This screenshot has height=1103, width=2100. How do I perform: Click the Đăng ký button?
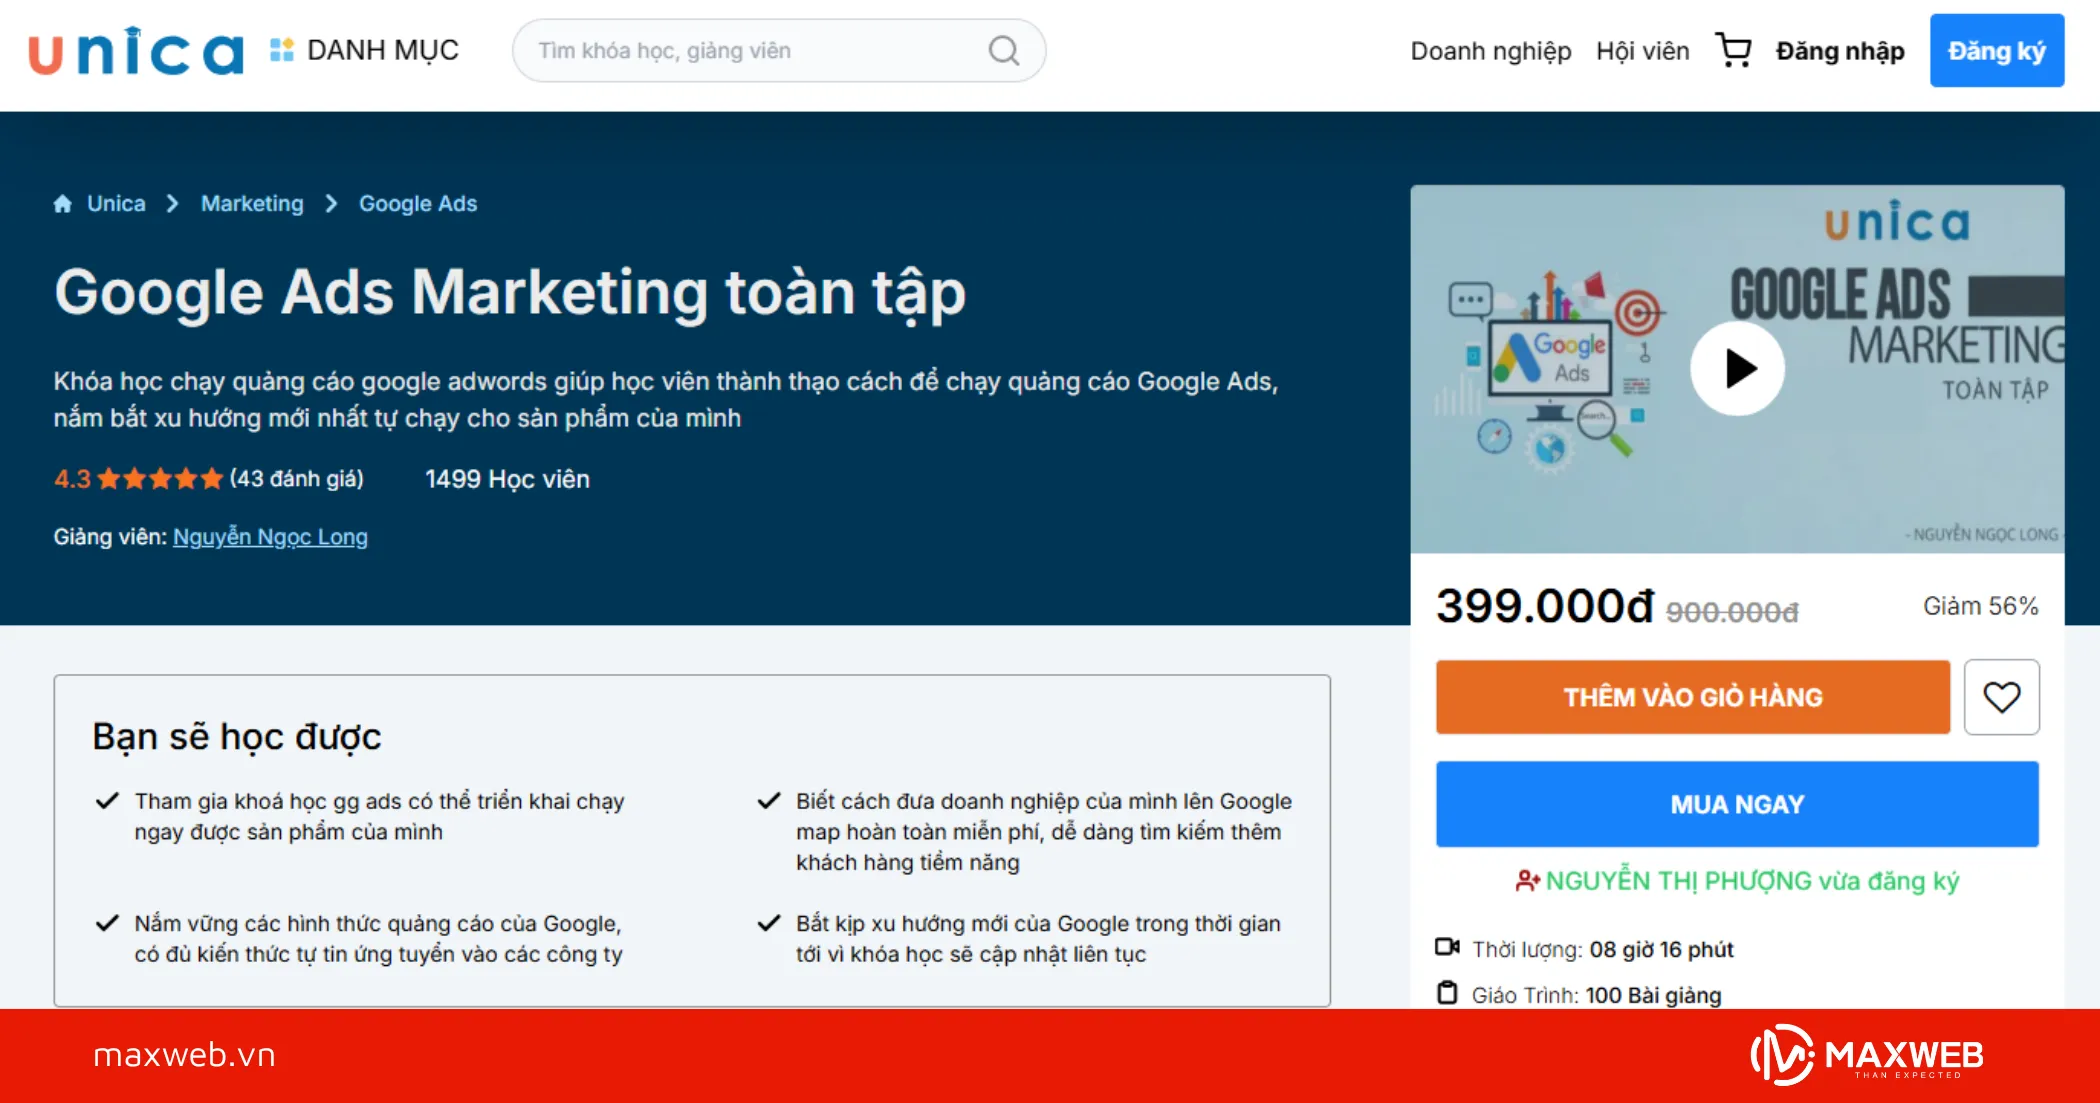(1996, 49)
